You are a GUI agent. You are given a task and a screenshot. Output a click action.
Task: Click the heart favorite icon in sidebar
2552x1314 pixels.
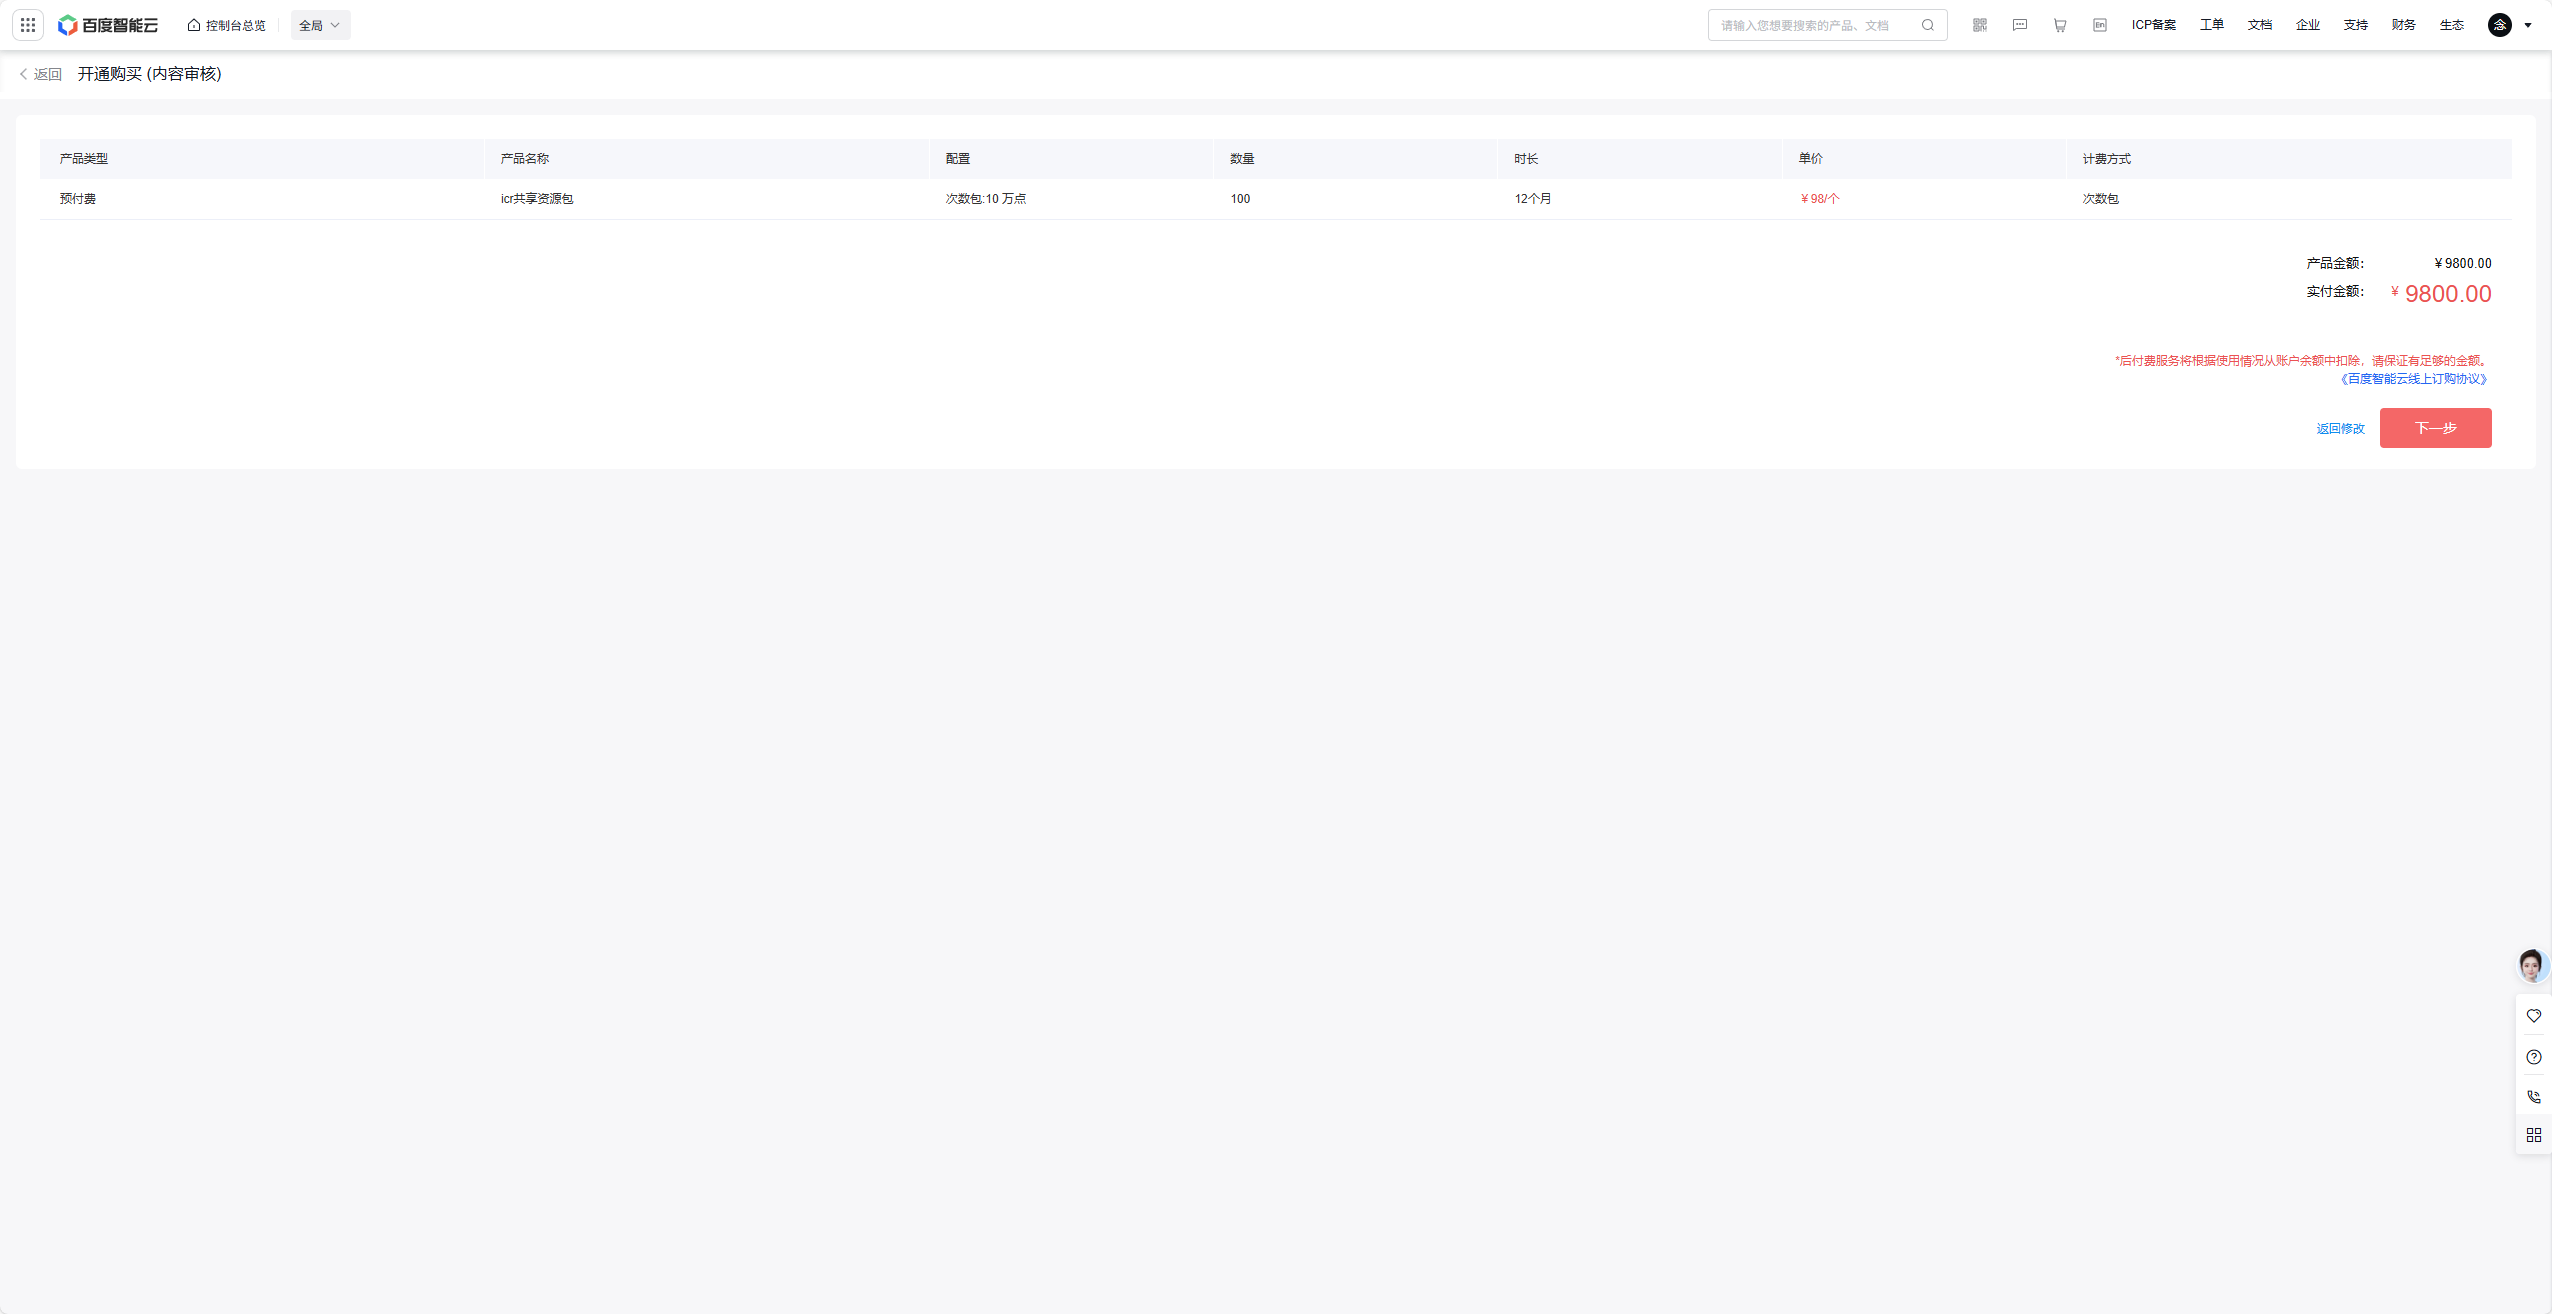pyautogui.click(x=2533, y=1016)
